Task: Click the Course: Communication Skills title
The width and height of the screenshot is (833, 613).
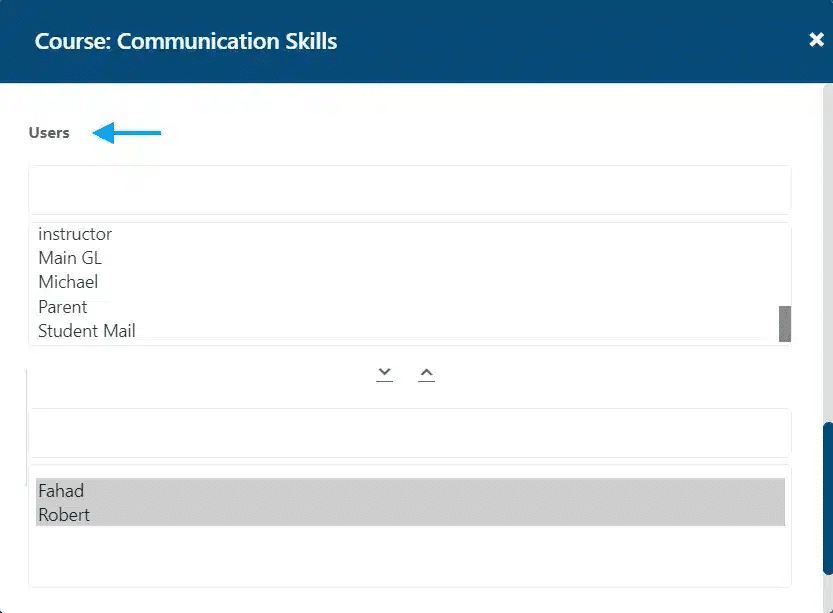Action: 186,41
